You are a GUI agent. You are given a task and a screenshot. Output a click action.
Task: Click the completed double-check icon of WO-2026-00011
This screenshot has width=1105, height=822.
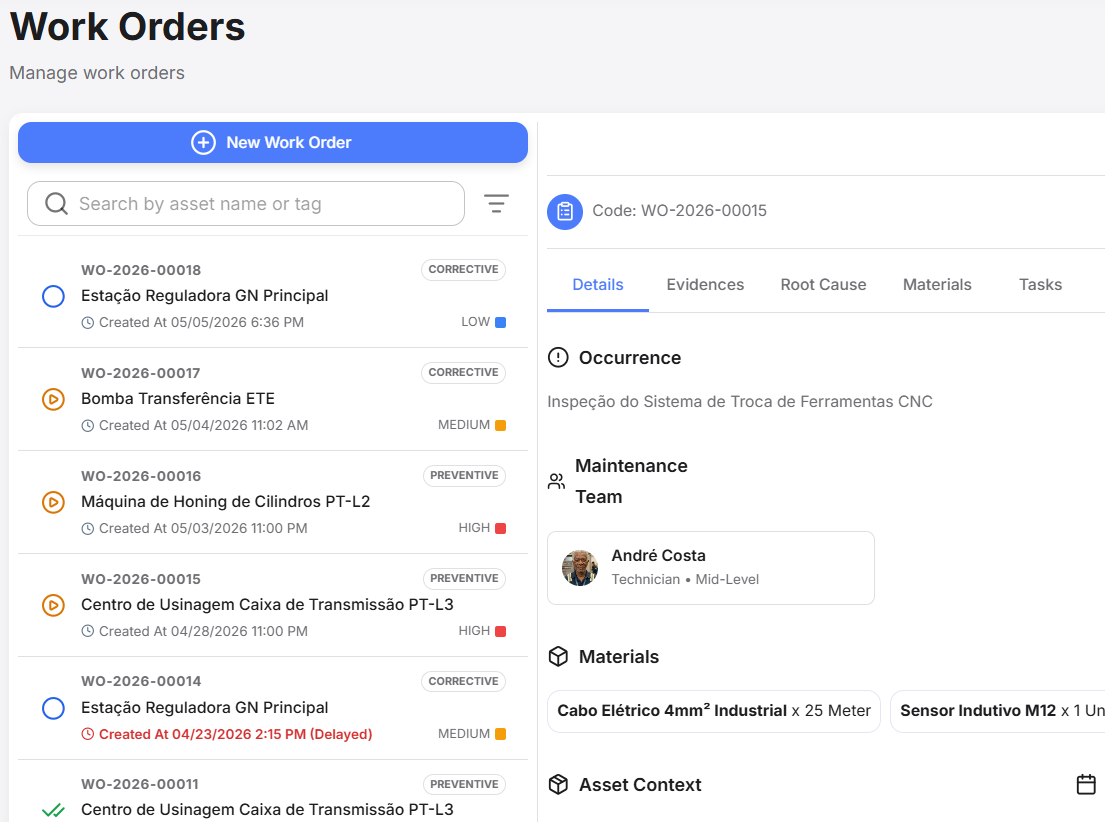coord(54,810)
